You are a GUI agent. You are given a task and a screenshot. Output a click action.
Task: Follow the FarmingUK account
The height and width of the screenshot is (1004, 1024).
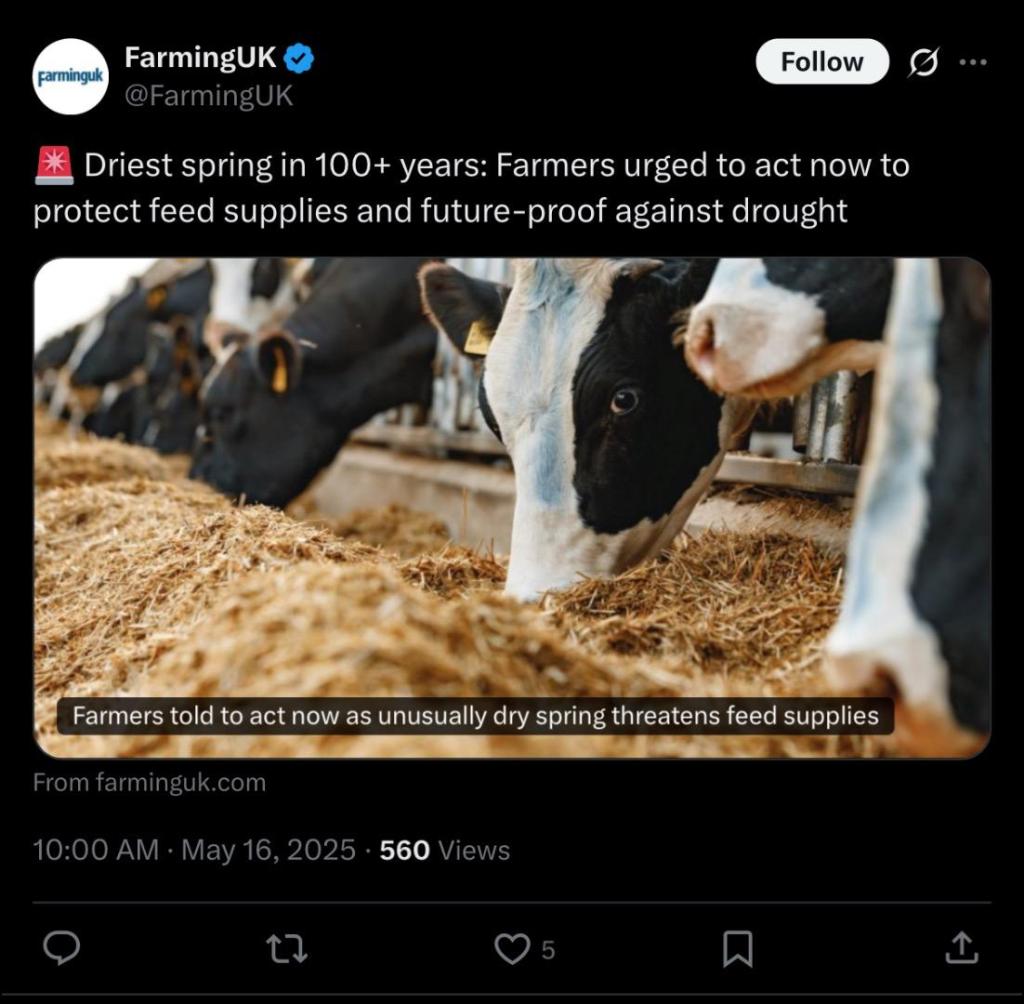point(821,62)
